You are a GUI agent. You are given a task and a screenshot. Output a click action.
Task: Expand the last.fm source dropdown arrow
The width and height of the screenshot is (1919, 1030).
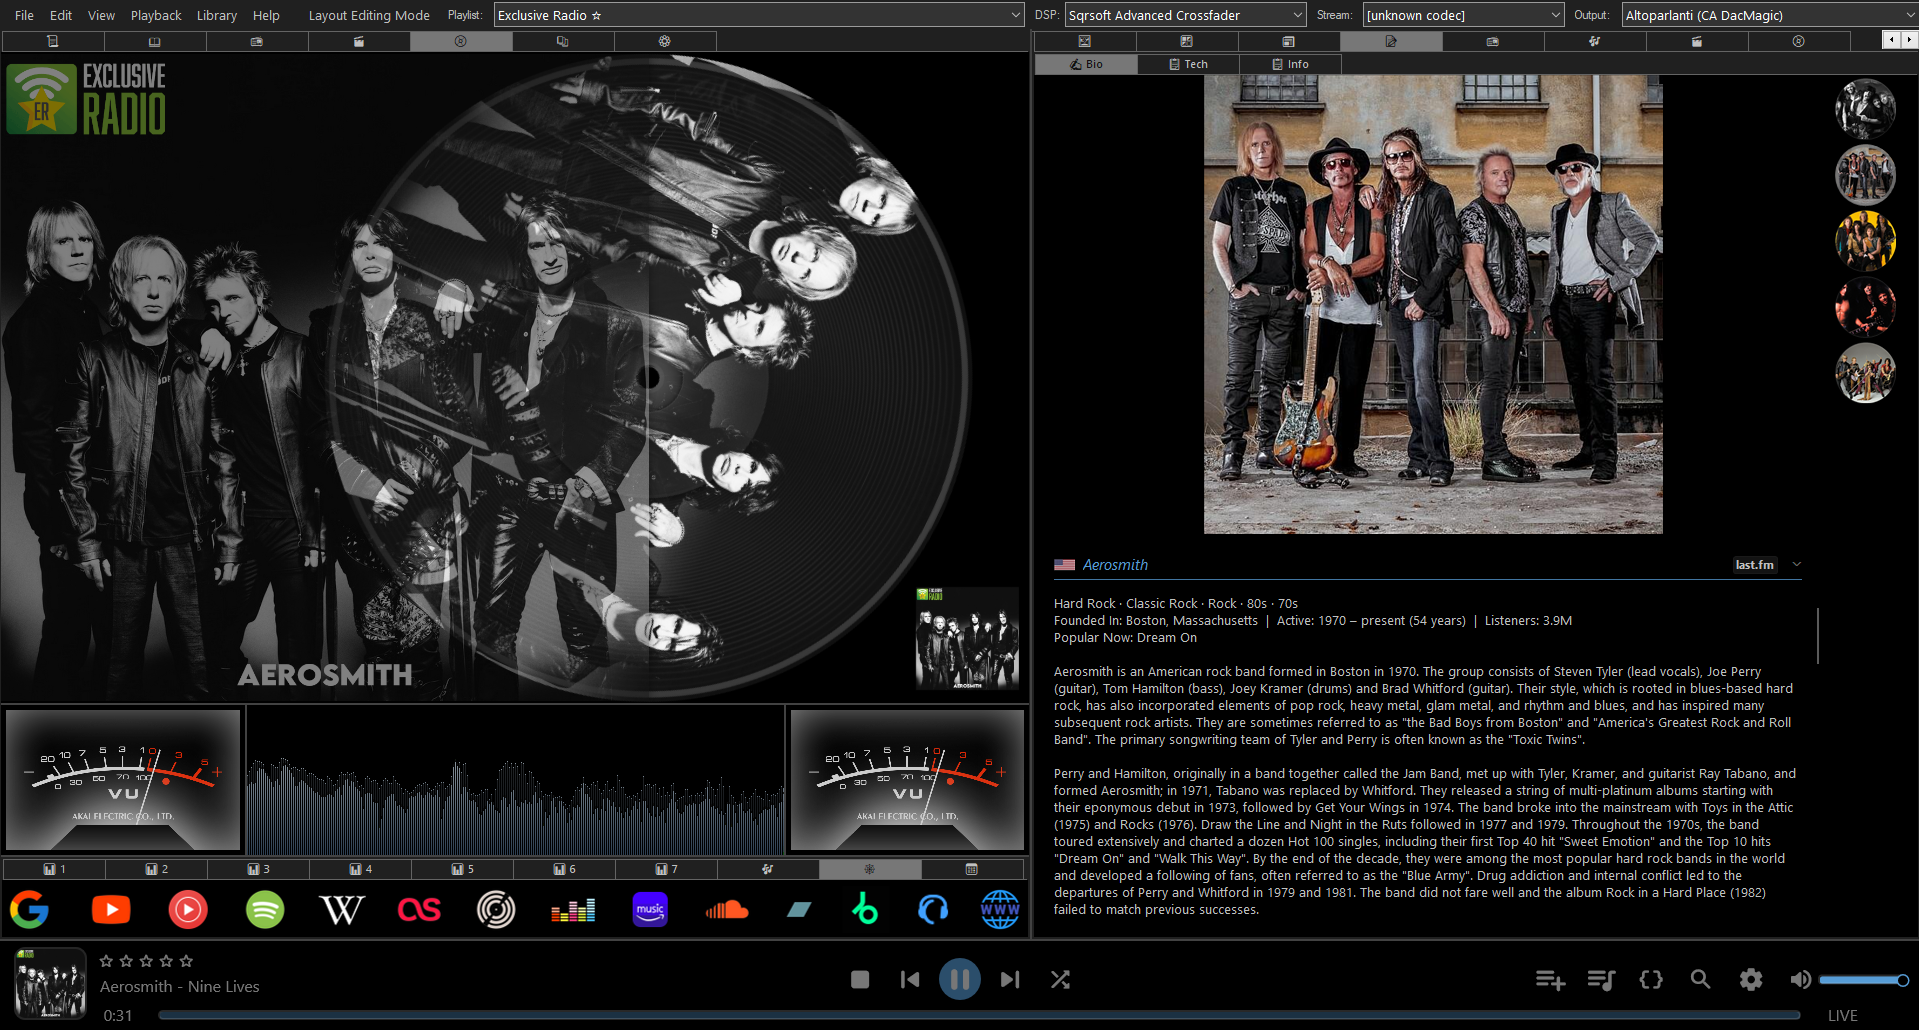click(1797, 565)
